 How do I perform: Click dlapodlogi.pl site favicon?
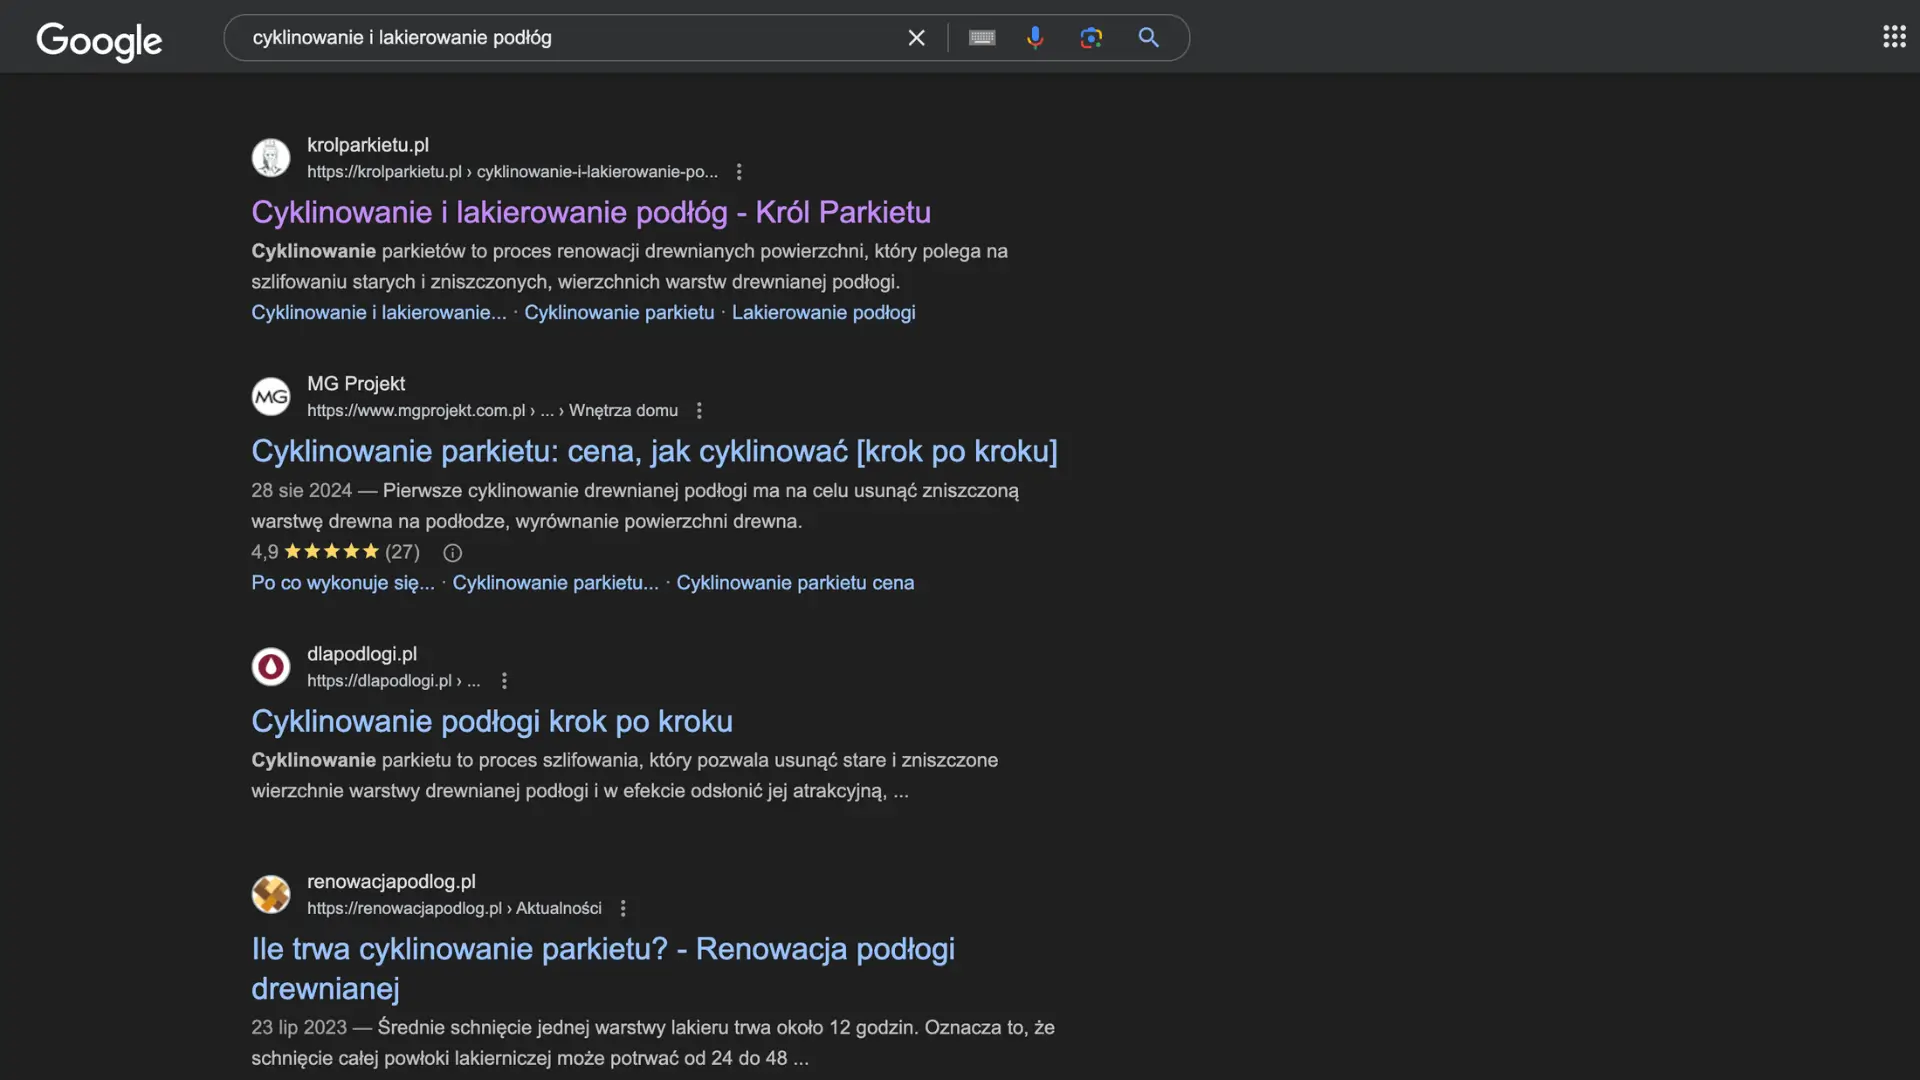pos(271,667)
